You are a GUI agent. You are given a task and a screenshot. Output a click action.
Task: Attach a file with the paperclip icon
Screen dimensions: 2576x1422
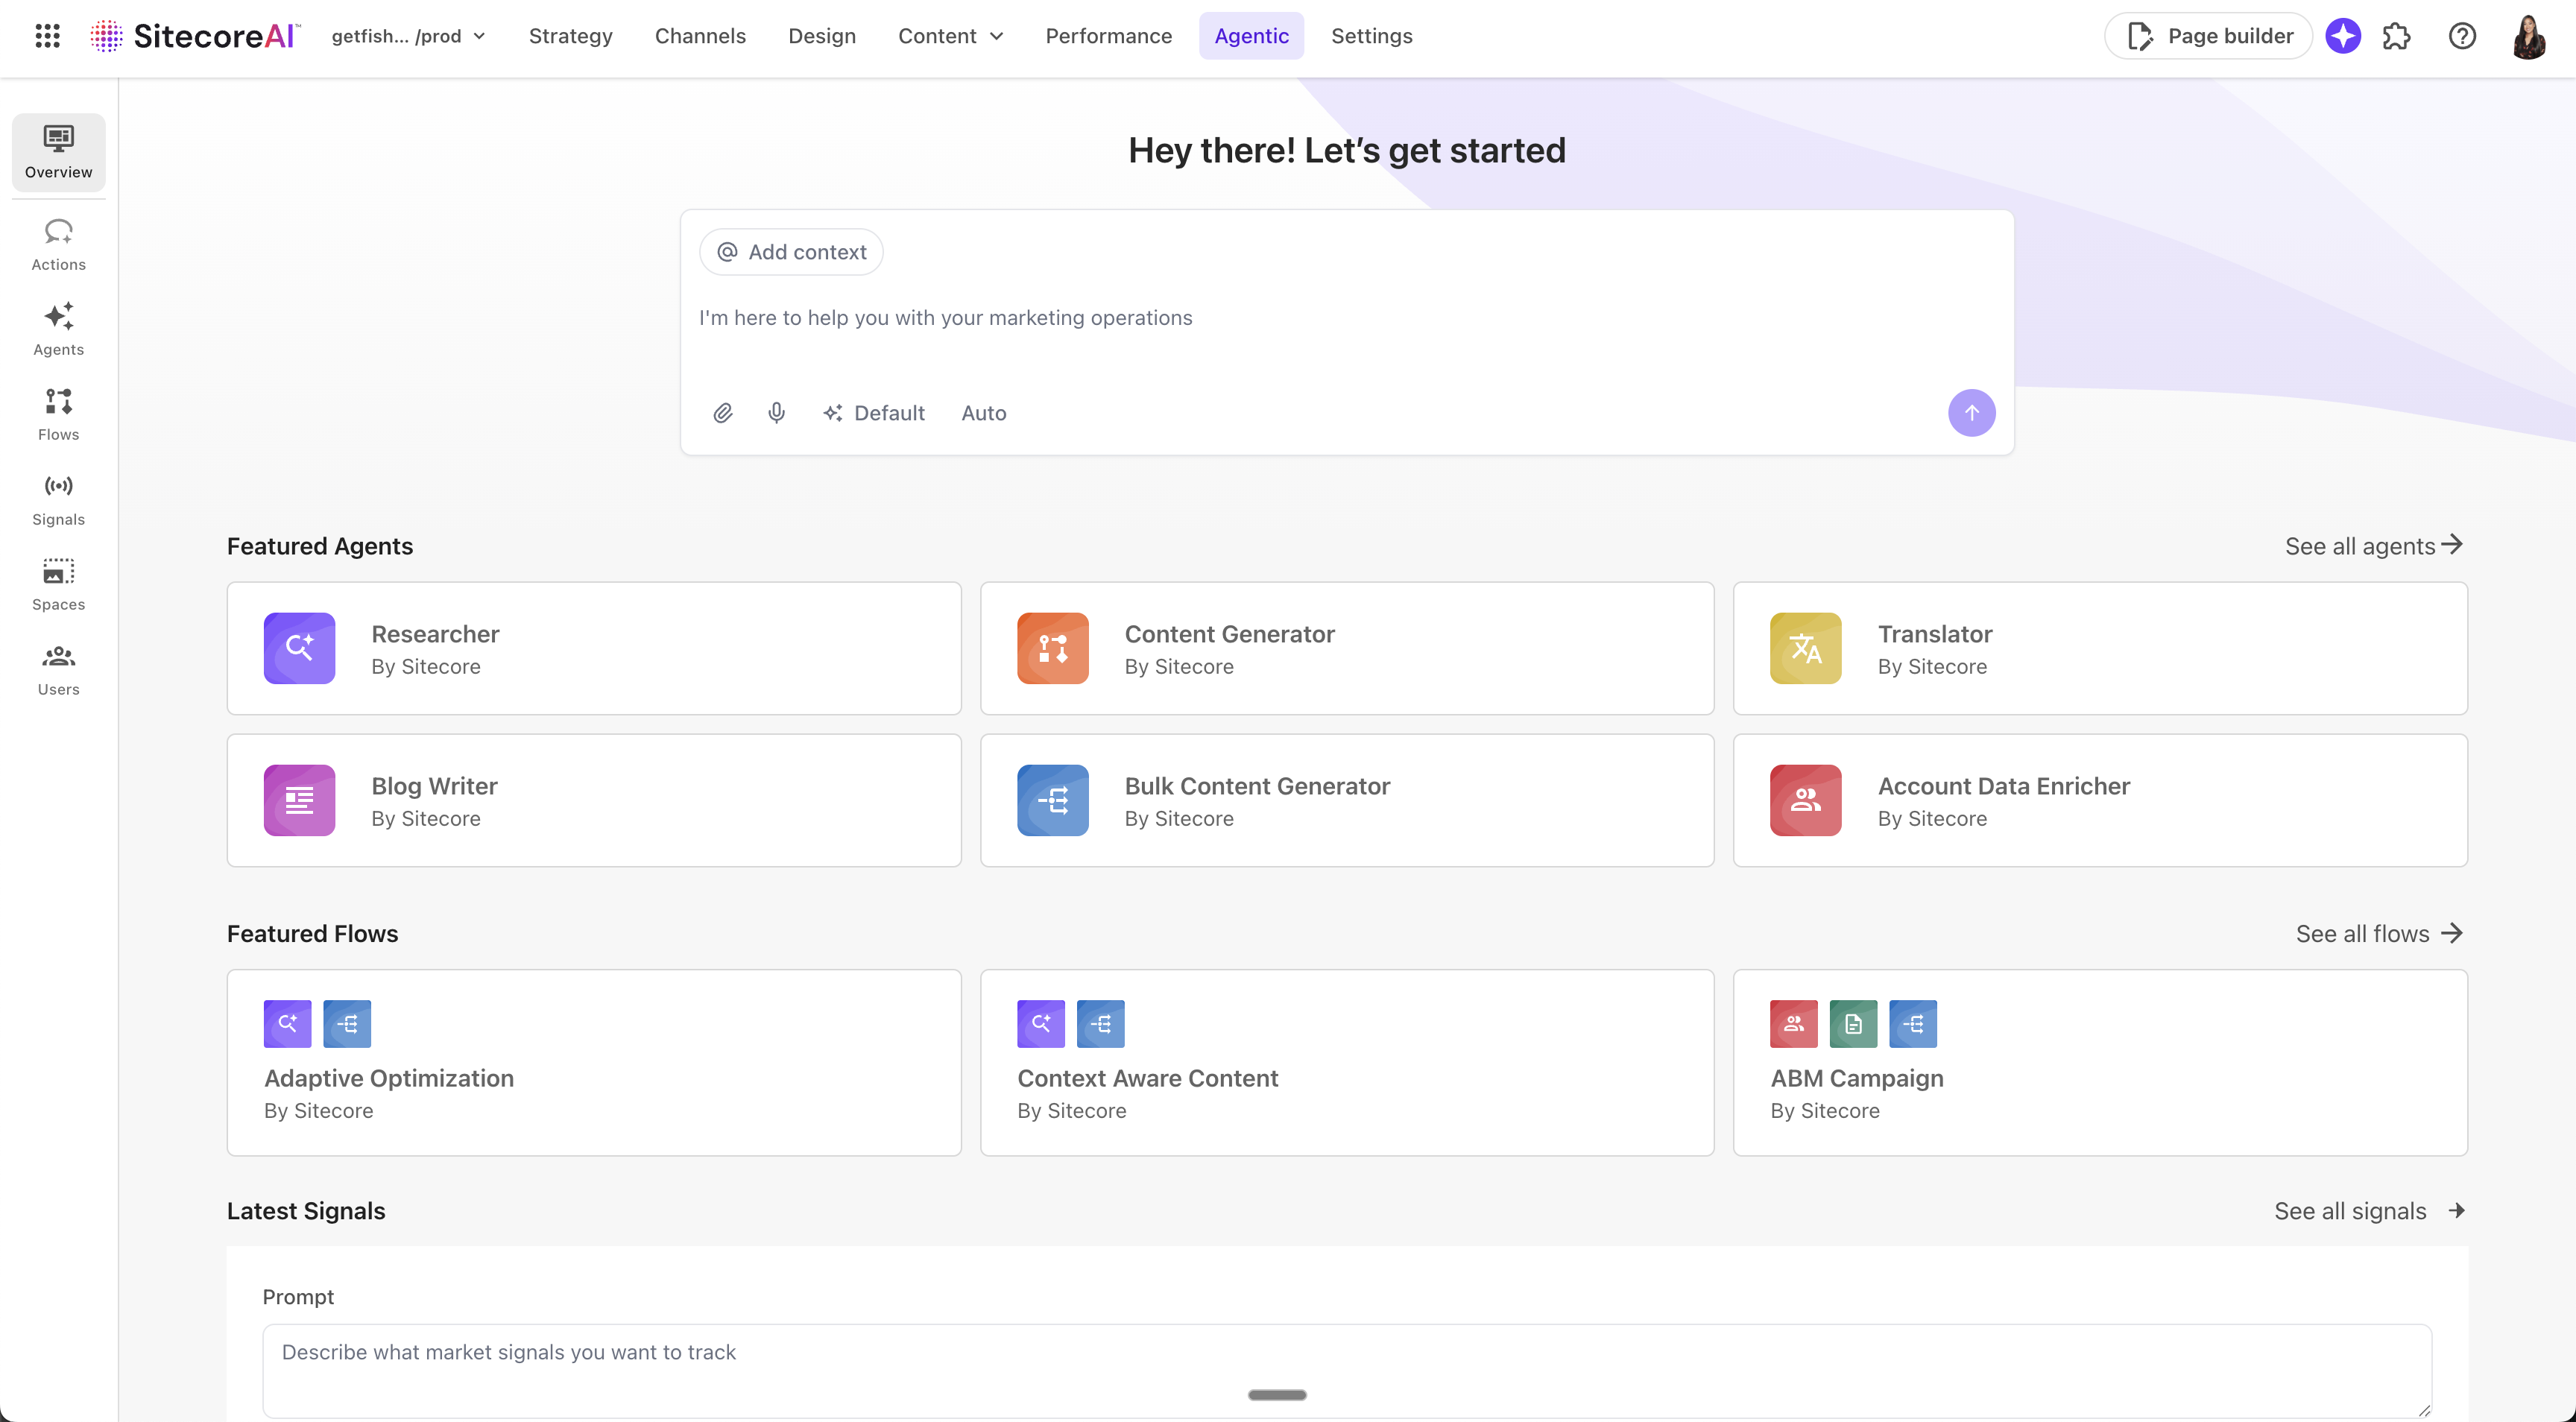click(723, 412)
